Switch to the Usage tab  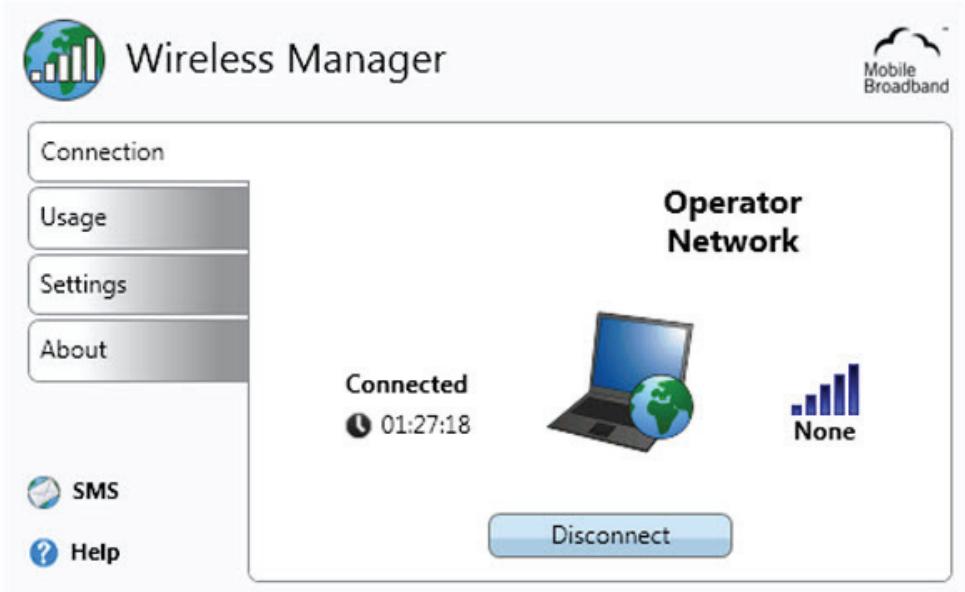(x=138, y=217)
